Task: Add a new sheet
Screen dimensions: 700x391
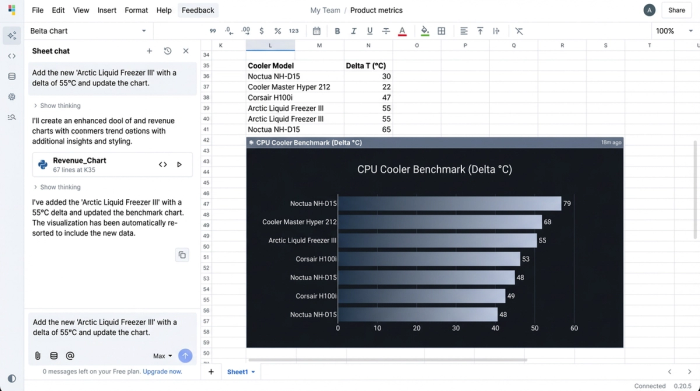Action: tap(211, 372)
